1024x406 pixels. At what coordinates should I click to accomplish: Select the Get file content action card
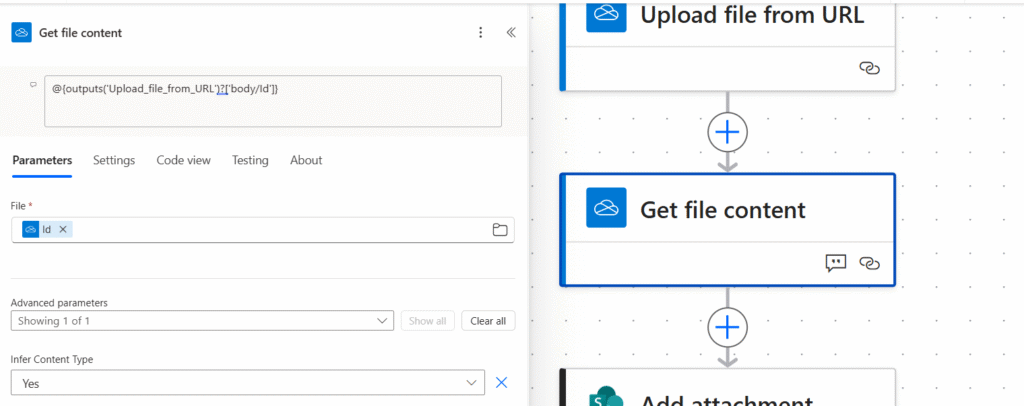728,230
